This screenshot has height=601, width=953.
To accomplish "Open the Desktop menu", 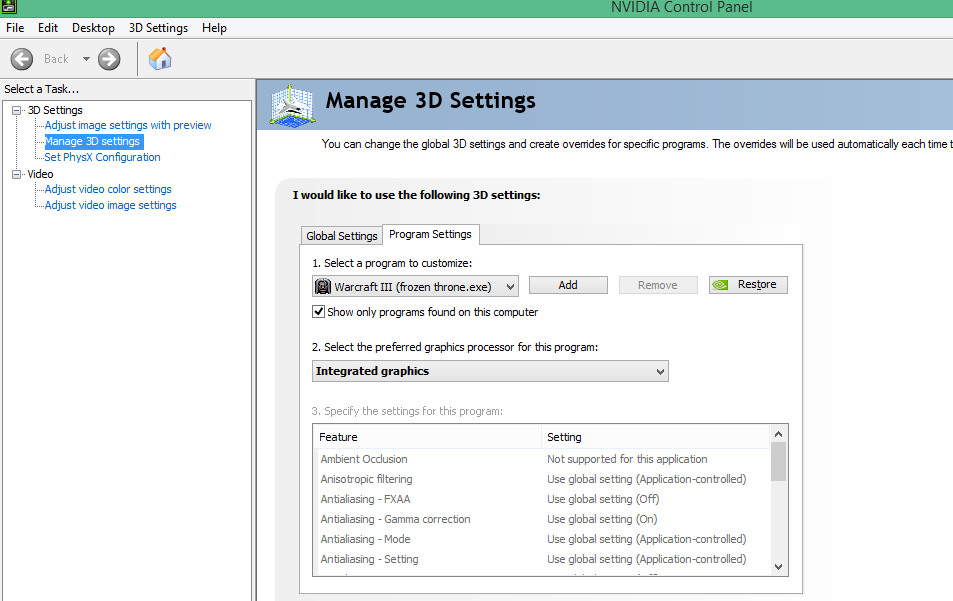I will pos(93,28).
